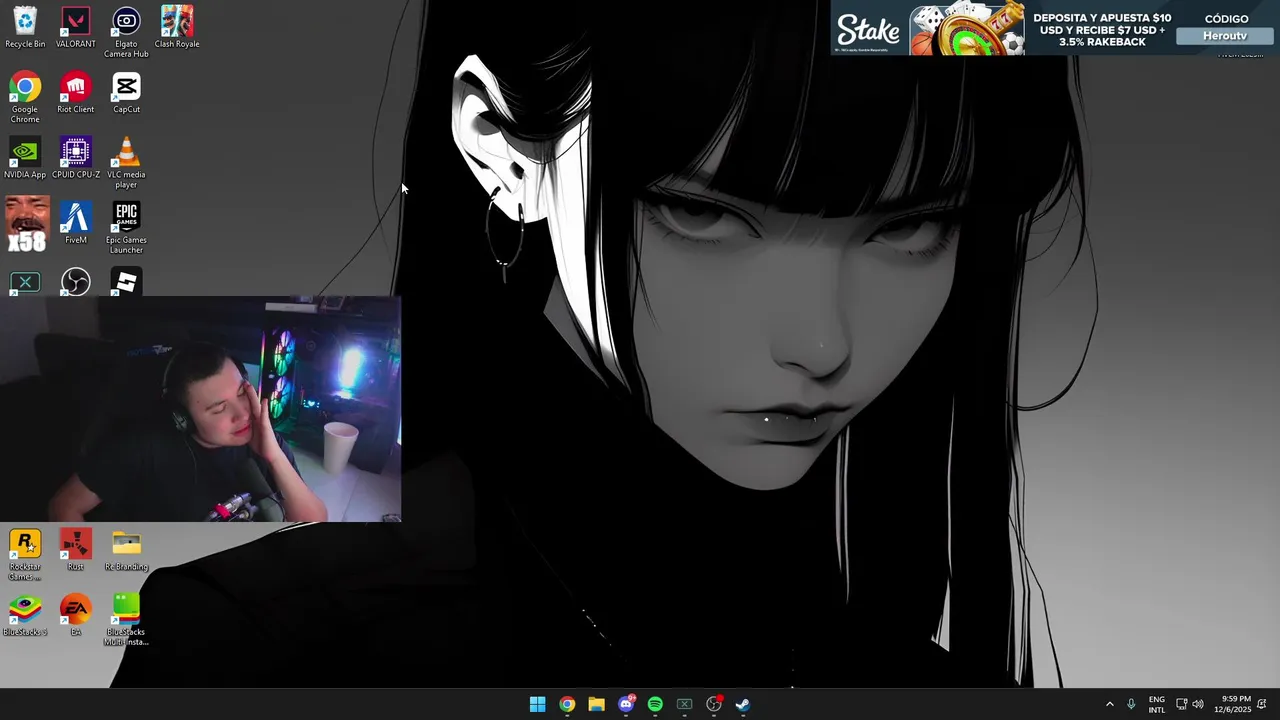Open File Explorer from the taskbar
Image resolution: width=1280 pixels, height=720 pixels.
(596, 704)
